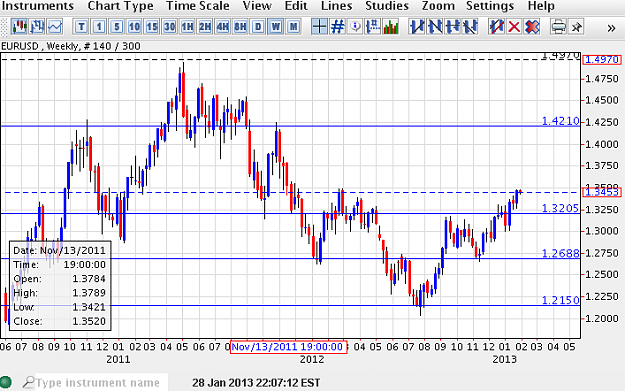Screen dimensions: 625x391
Task: Switch to 2H time scale
Action: (x=205, y=27)
